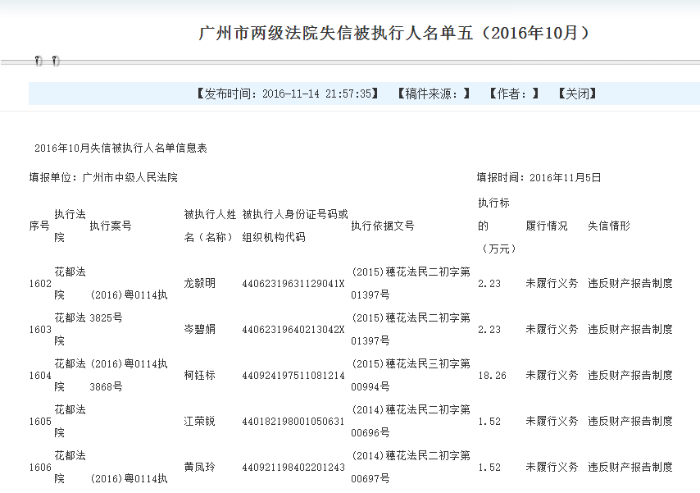Click the 执行依据文号 column header
Image resolution: width=700 pixels, height=493 pixels.
382,226
